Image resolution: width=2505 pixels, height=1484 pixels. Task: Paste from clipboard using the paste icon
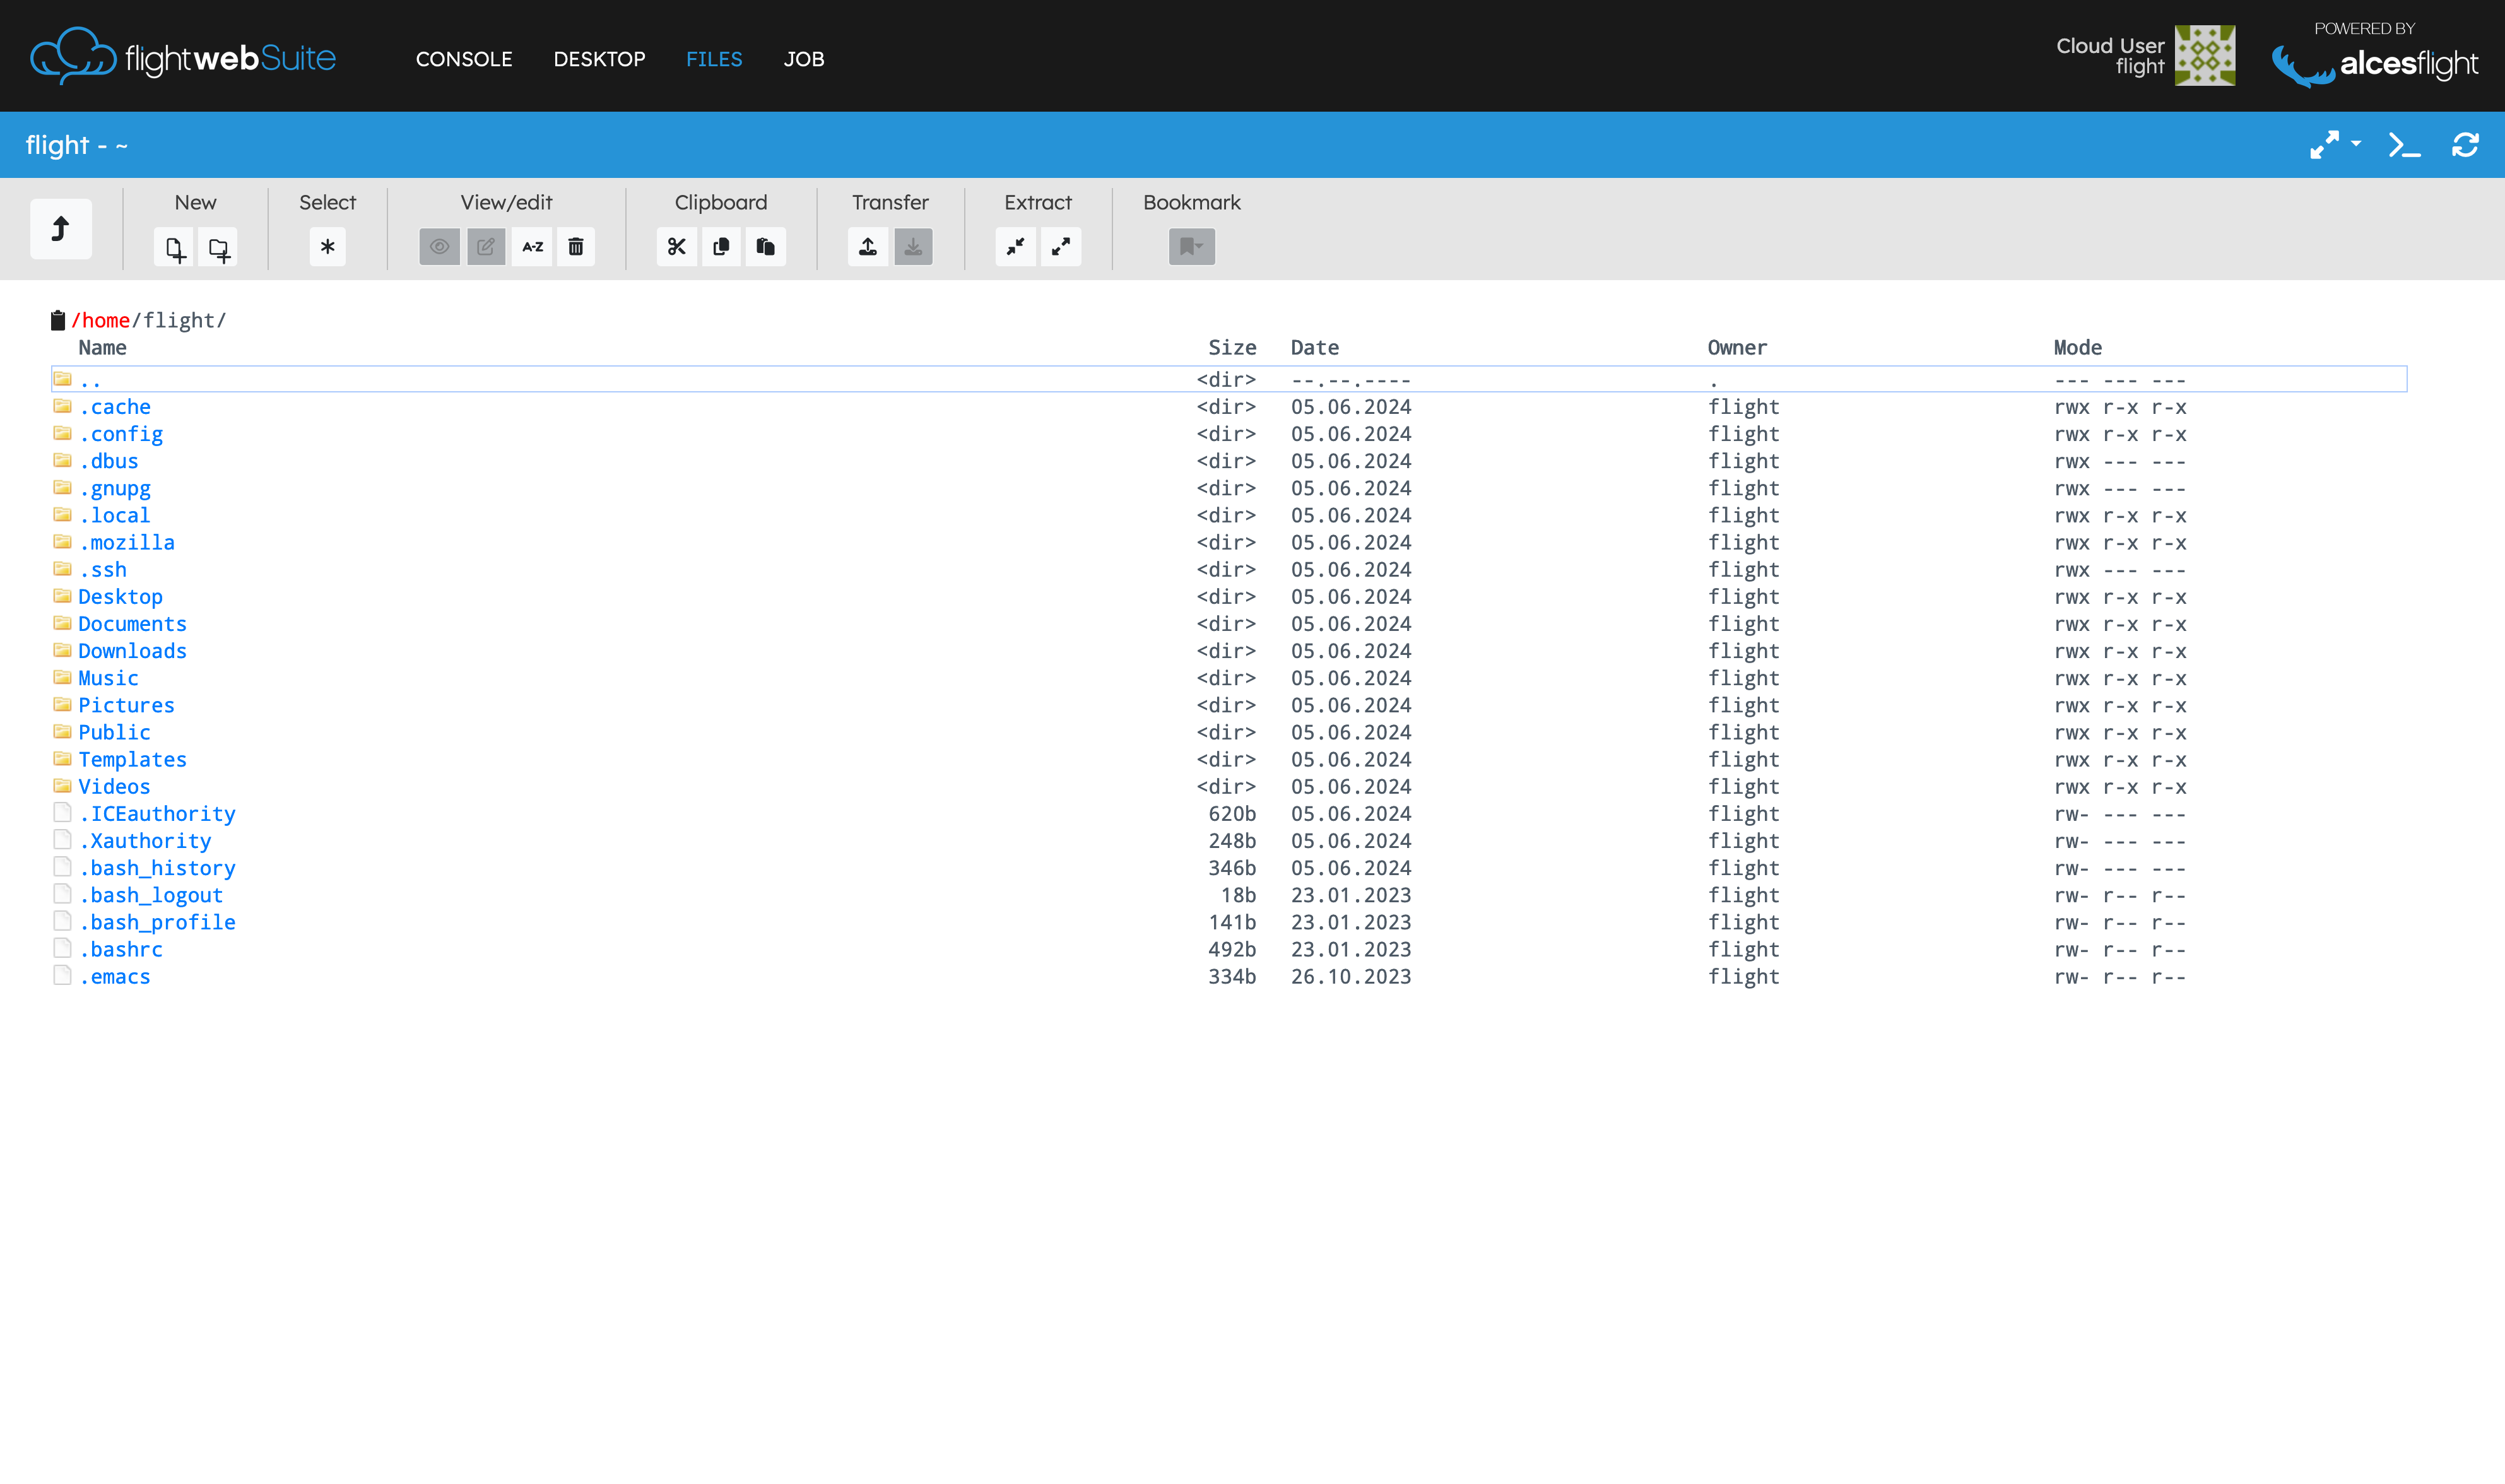click(765, 247)
